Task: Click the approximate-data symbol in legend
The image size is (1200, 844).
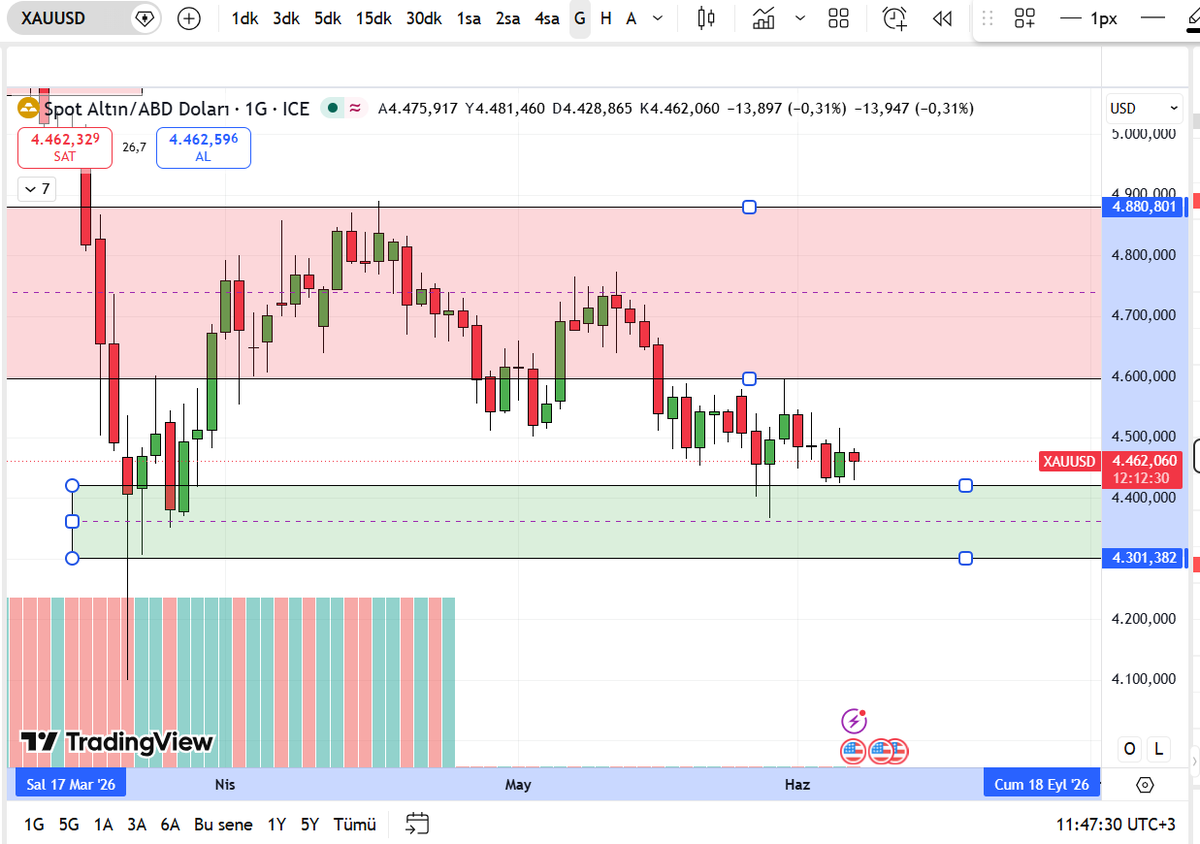Action: pyautogui.click(x=354, y=108)
